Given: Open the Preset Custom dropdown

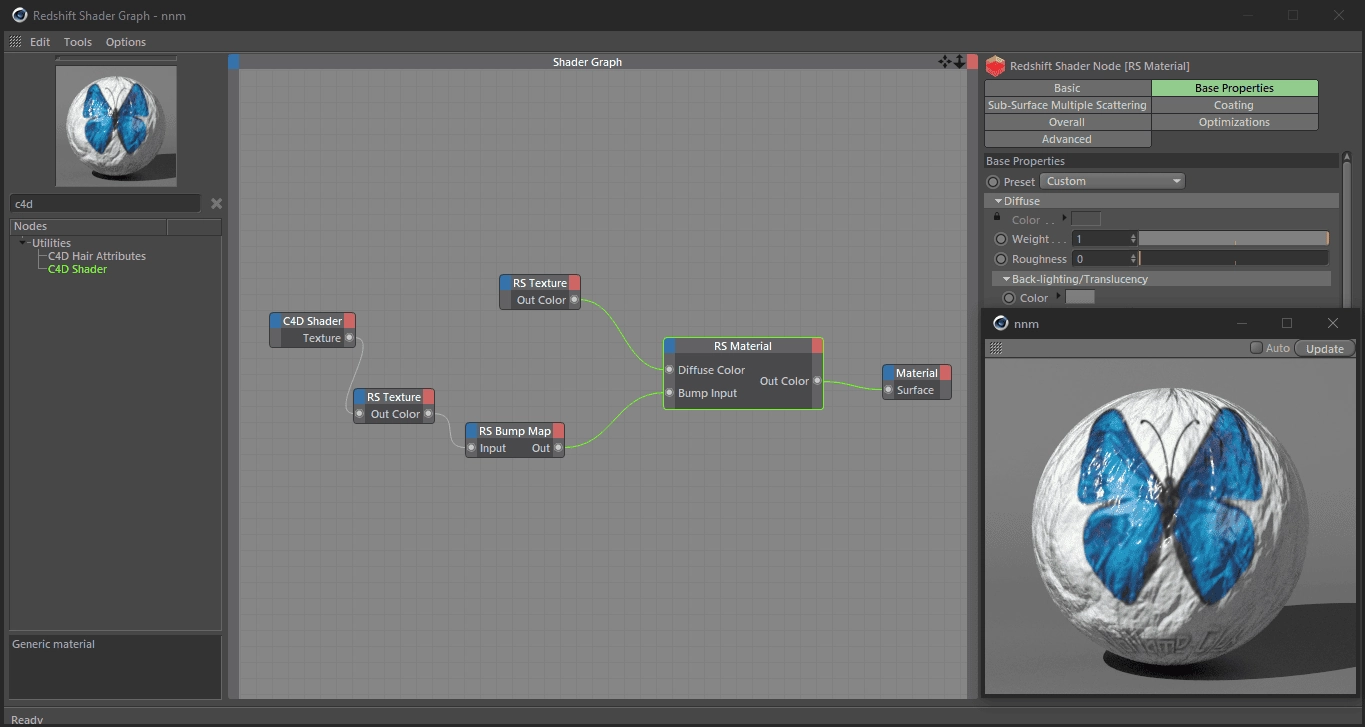Looking at the screenshot, I should pyautogui.click(x=1112, y=181).
